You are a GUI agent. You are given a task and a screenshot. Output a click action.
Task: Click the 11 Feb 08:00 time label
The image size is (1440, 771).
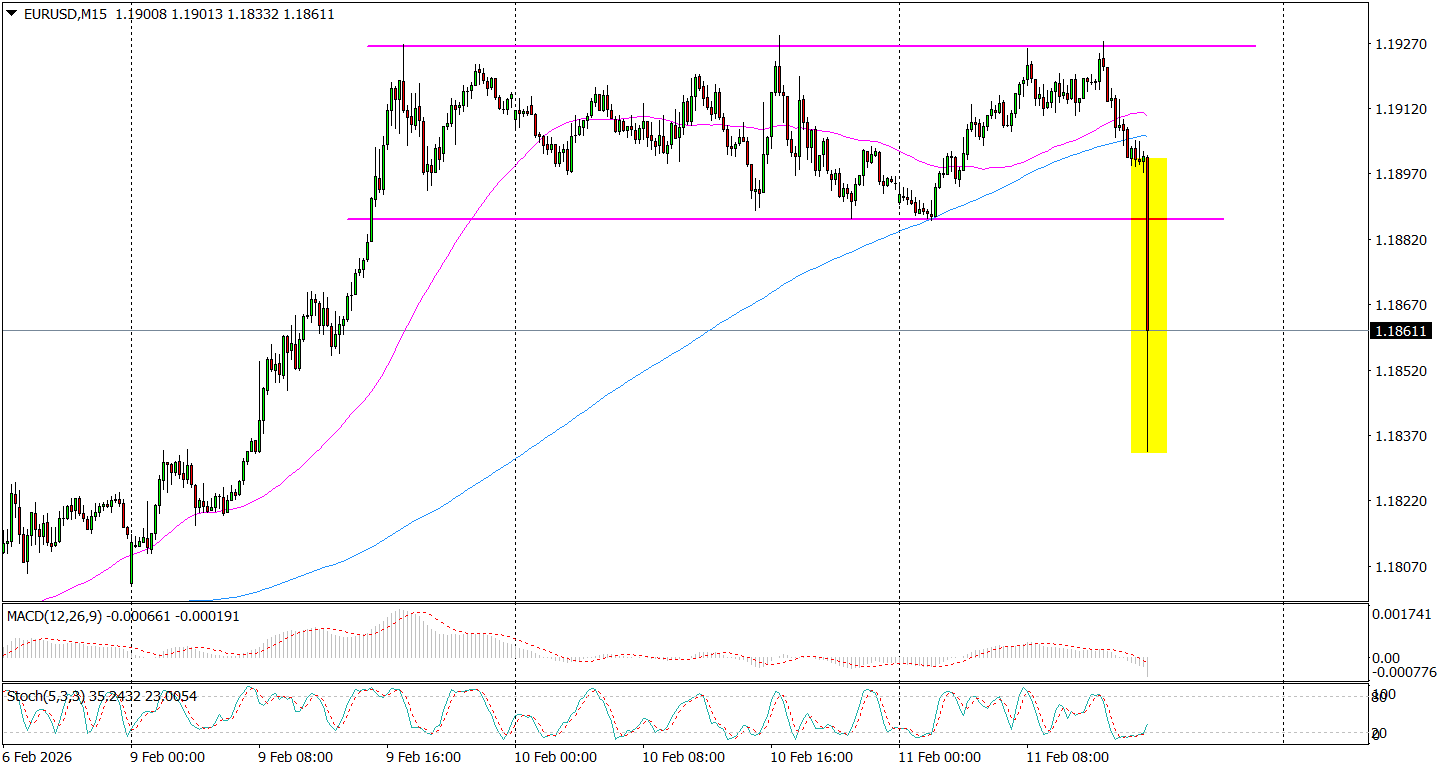pos(1068,757)
